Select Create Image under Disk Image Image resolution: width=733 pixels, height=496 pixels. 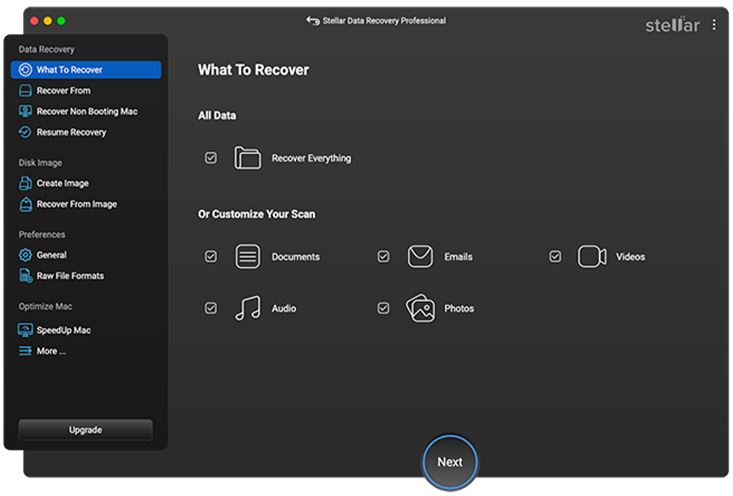[62, 184]
